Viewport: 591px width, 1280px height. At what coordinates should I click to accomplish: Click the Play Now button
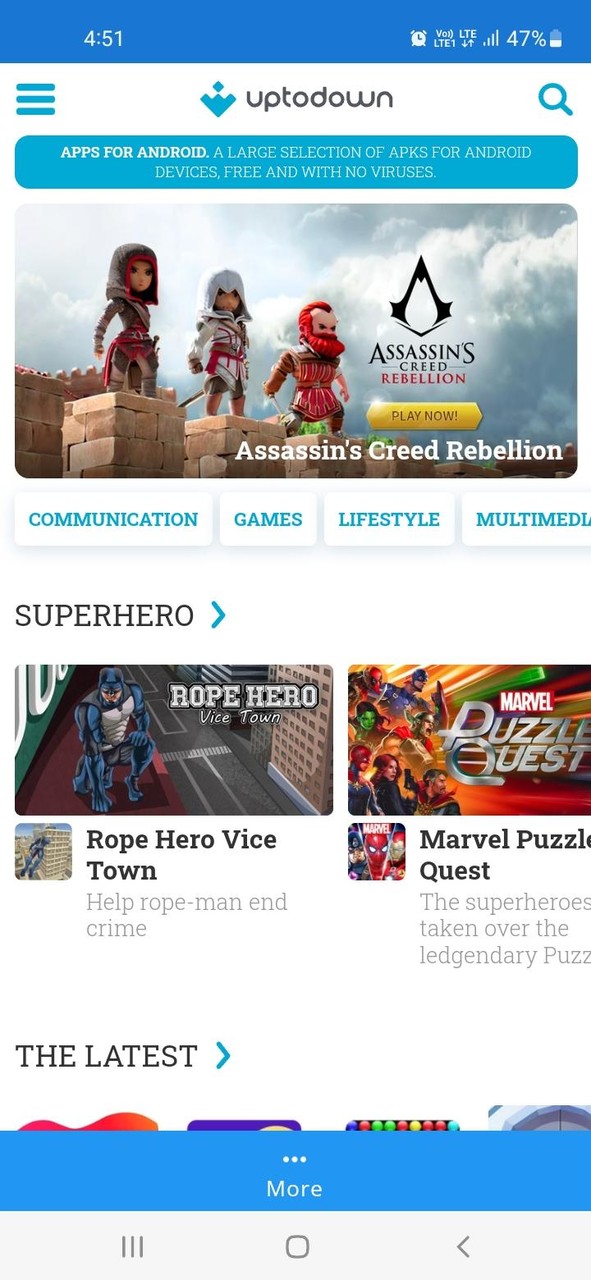[424, 416]
